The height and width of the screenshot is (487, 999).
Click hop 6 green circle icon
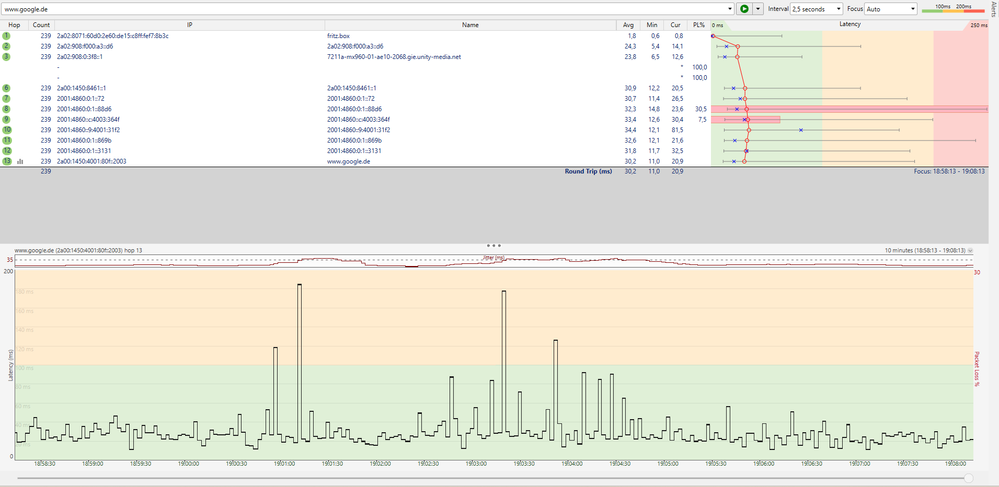point(6,88)
